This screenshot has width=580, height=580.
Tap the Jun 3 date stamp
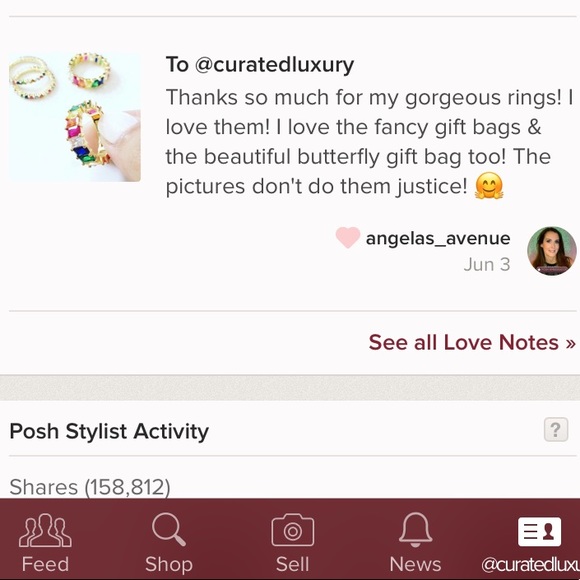(487, 264)
